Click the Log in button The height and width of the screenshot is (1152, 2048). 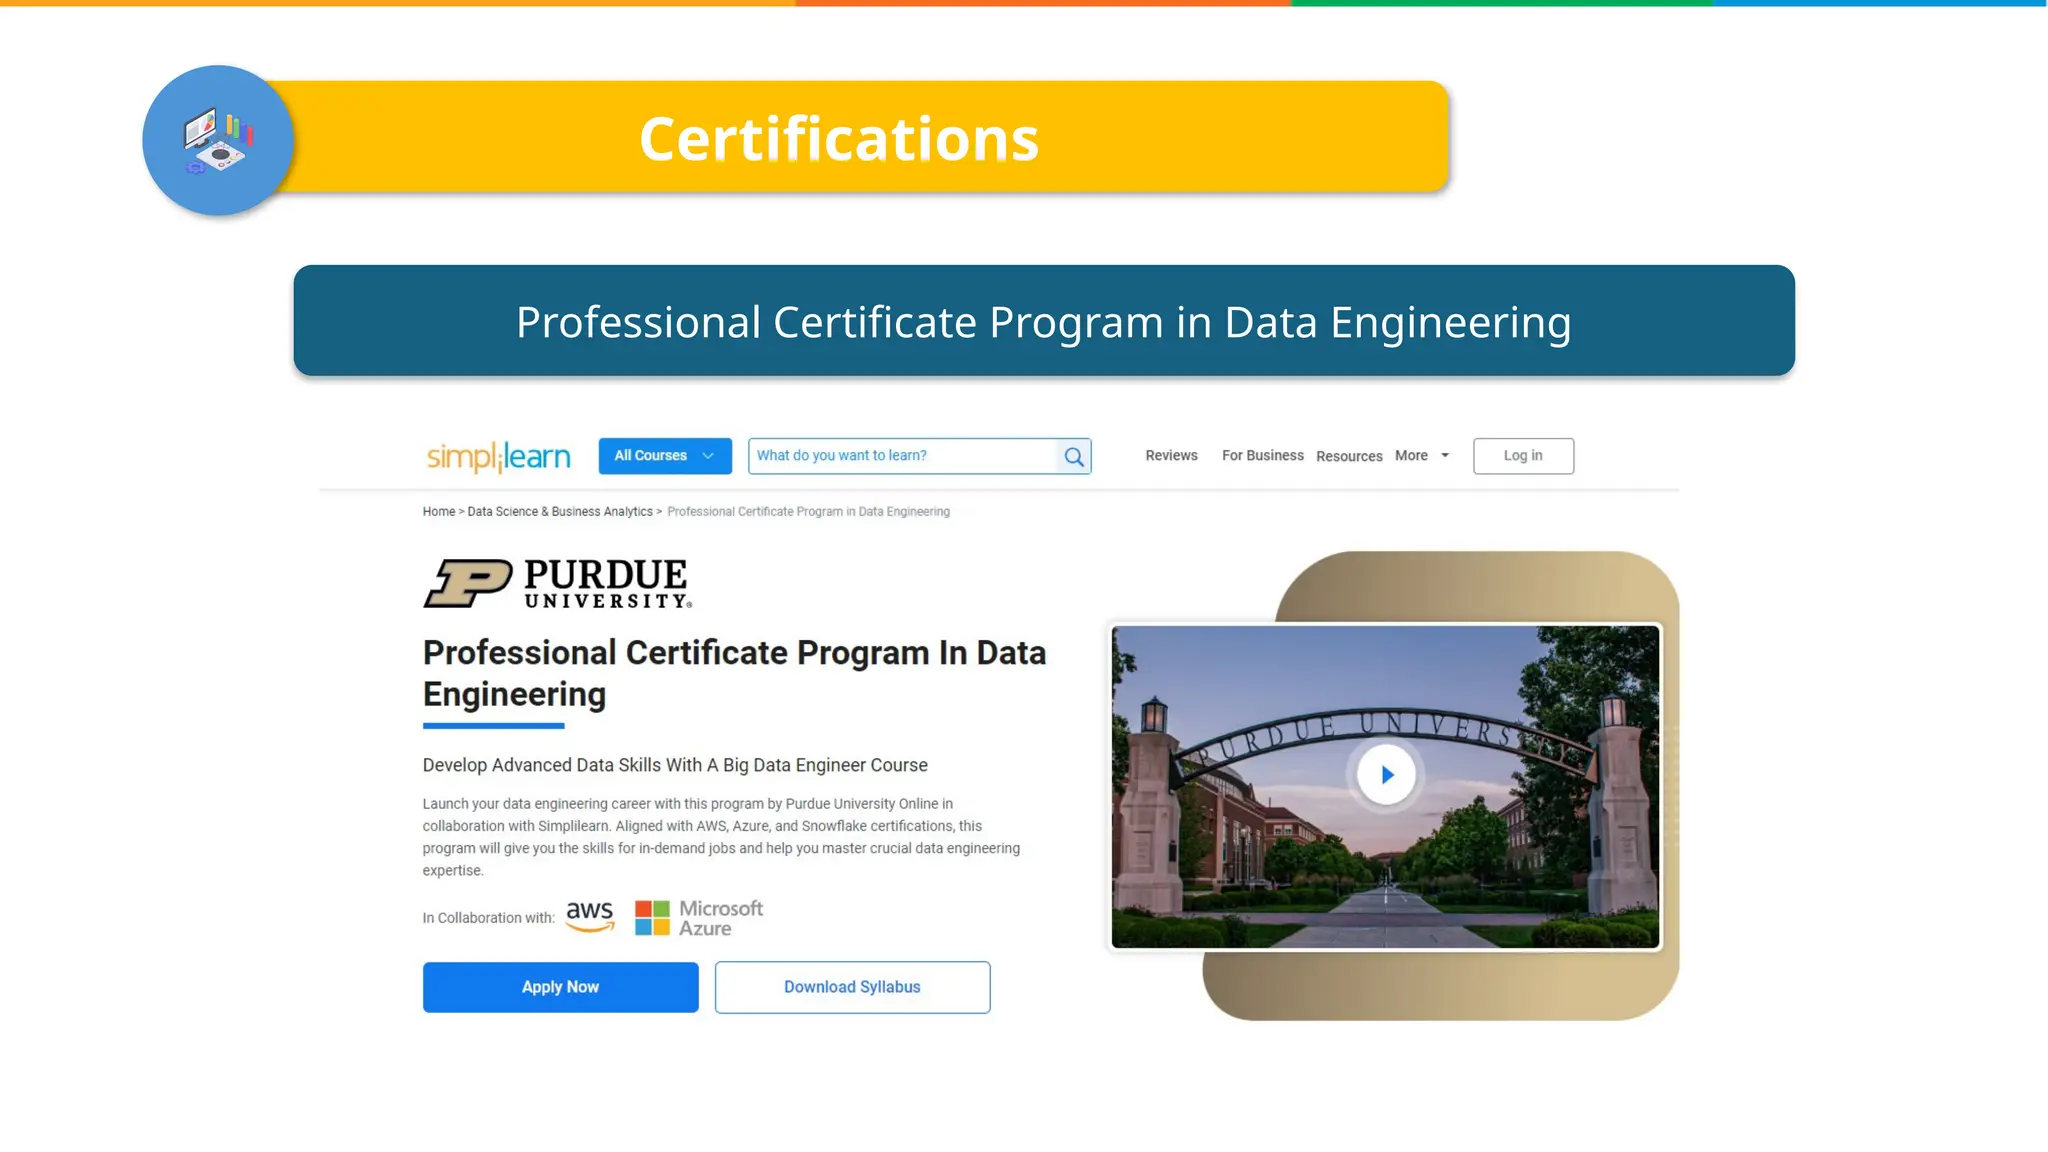[x=1523, y=456]
